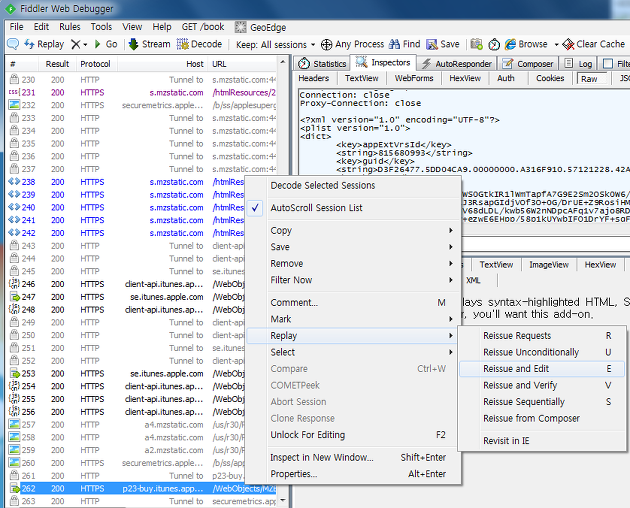
Task: Click the Find binoculars button
Action: pos(404,44)
